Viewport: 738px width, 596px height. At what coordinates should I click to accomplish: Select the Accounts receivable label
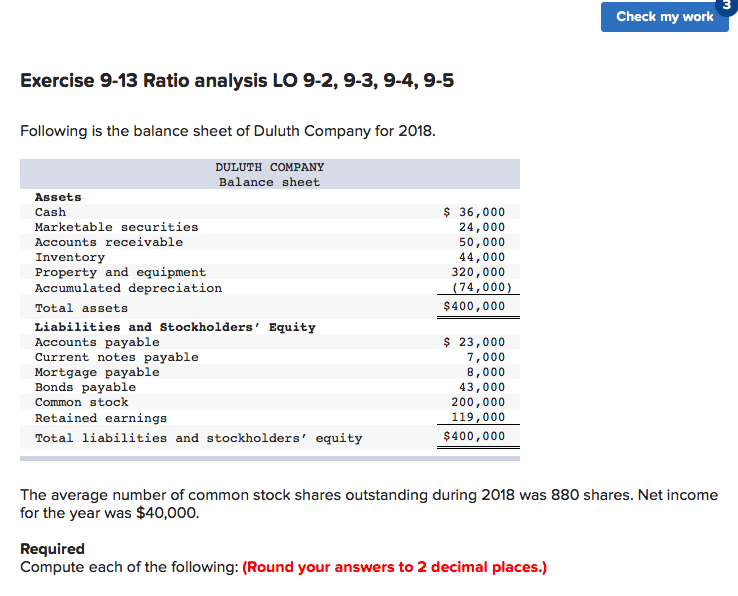(109, 242)
